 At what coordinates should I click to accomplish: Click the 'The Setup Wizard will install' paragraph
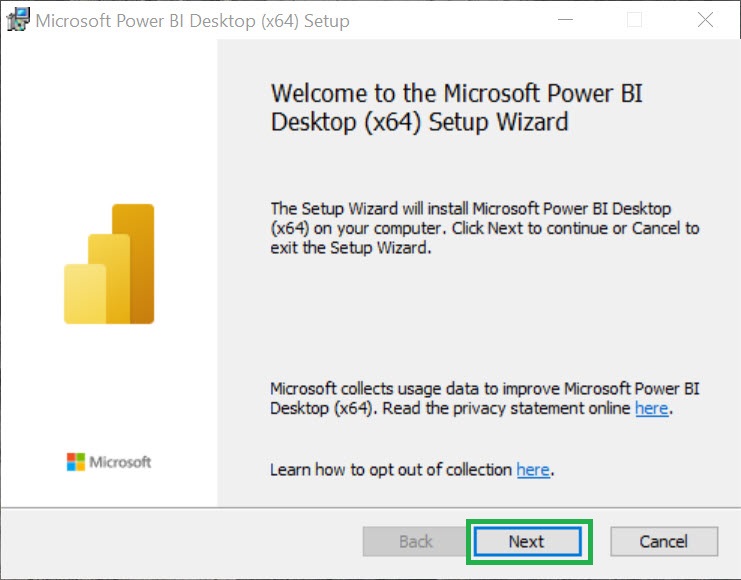485,228
